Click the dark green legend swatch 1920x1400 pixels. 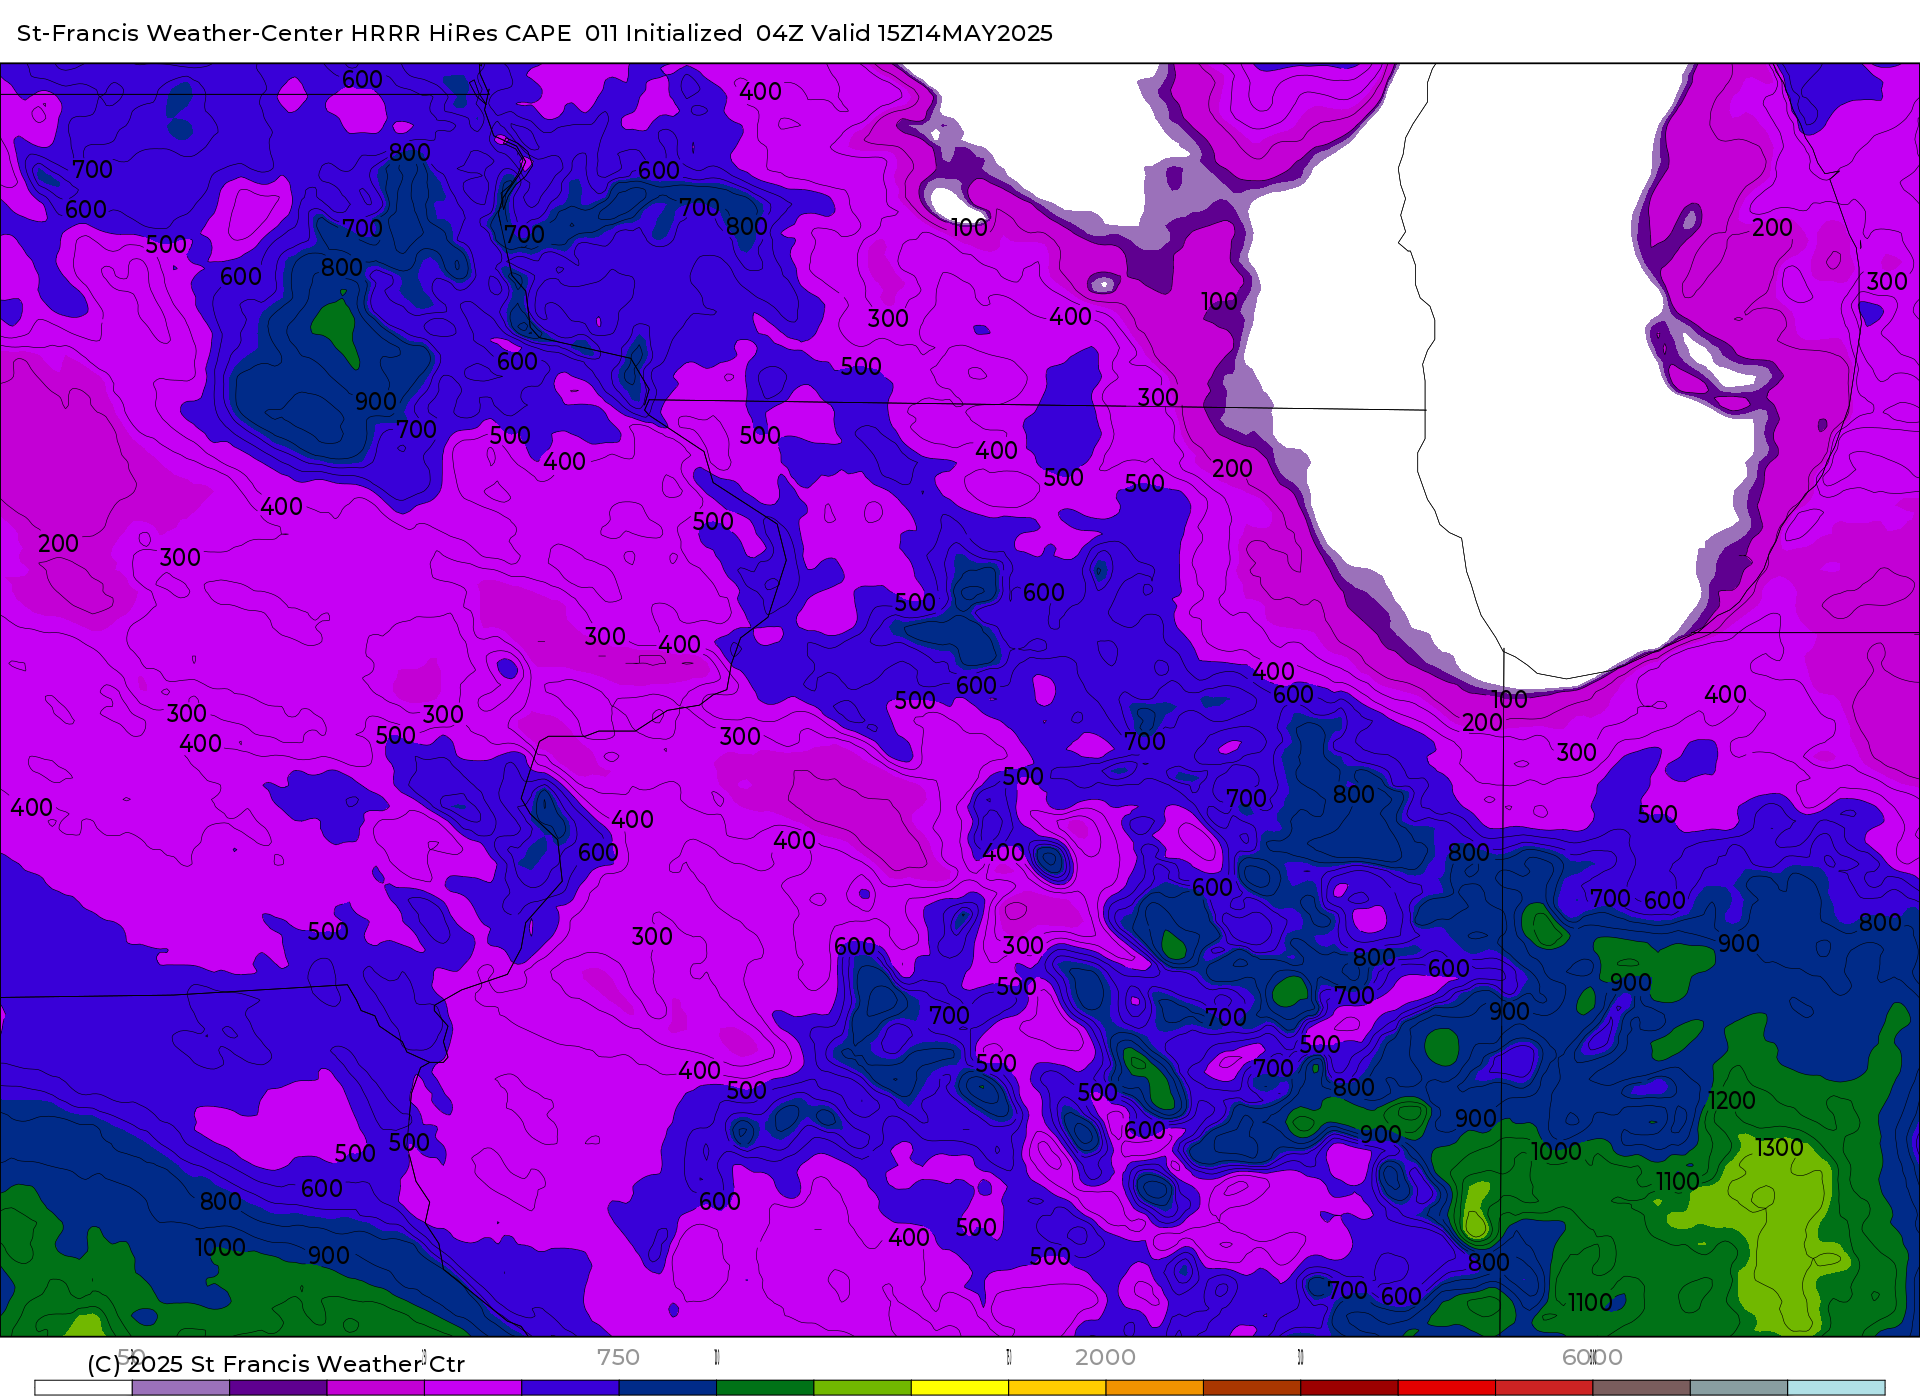tap(765, 1388)
